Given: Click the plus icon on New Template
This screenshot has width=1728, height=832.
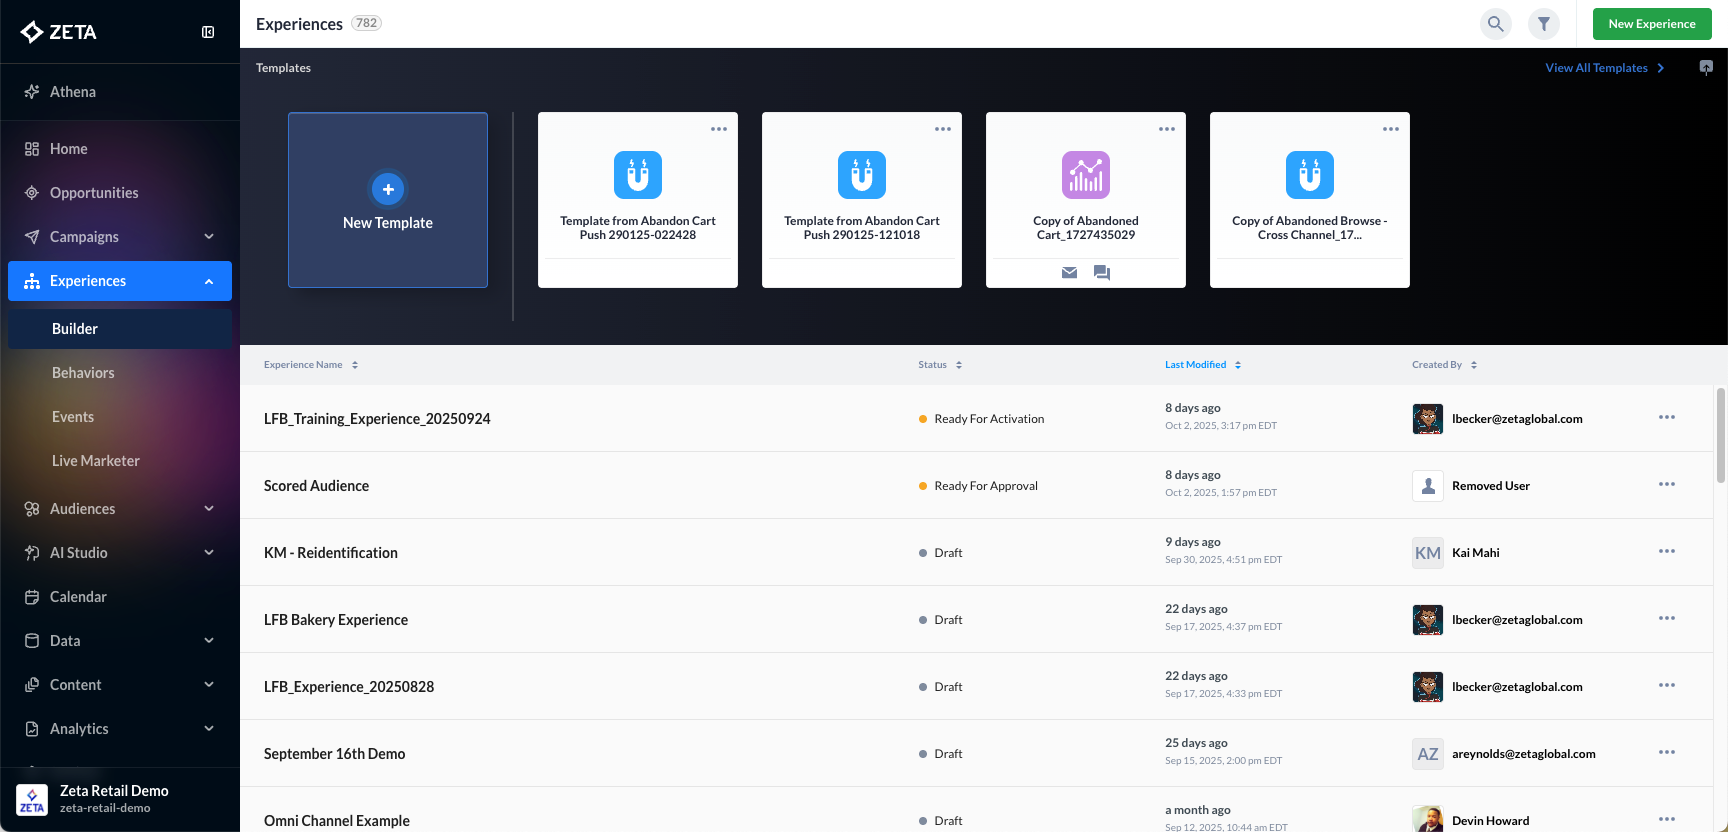Looking at the screenshot, I should 388,189.
